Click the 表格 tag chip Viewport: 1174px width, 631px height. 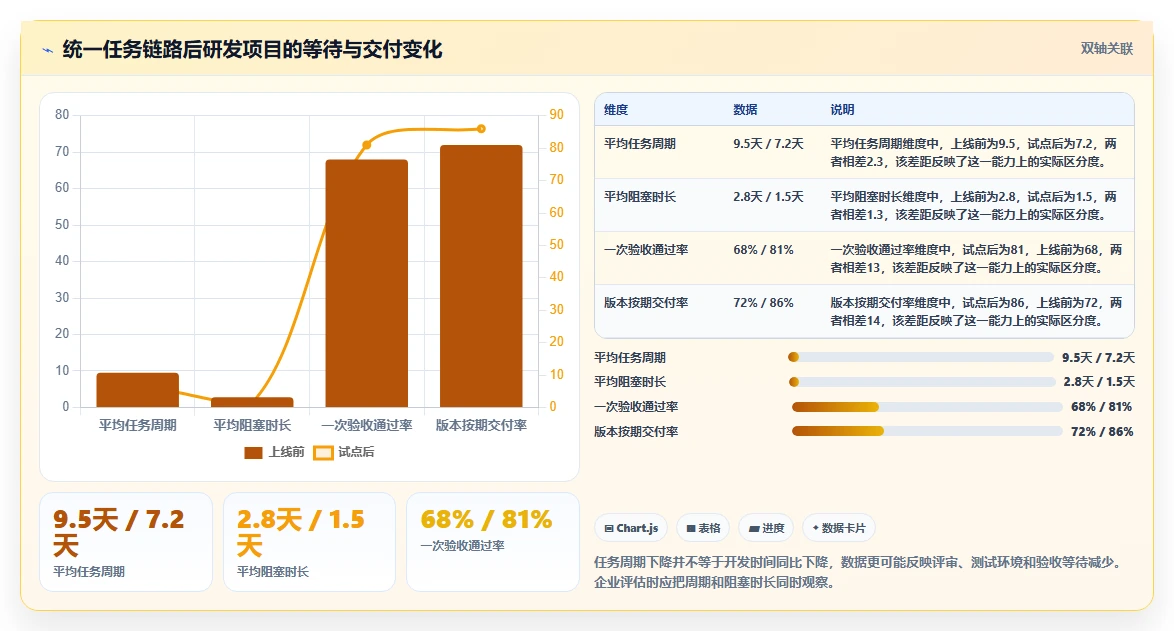pyautogui.click(x=703, y=528)
